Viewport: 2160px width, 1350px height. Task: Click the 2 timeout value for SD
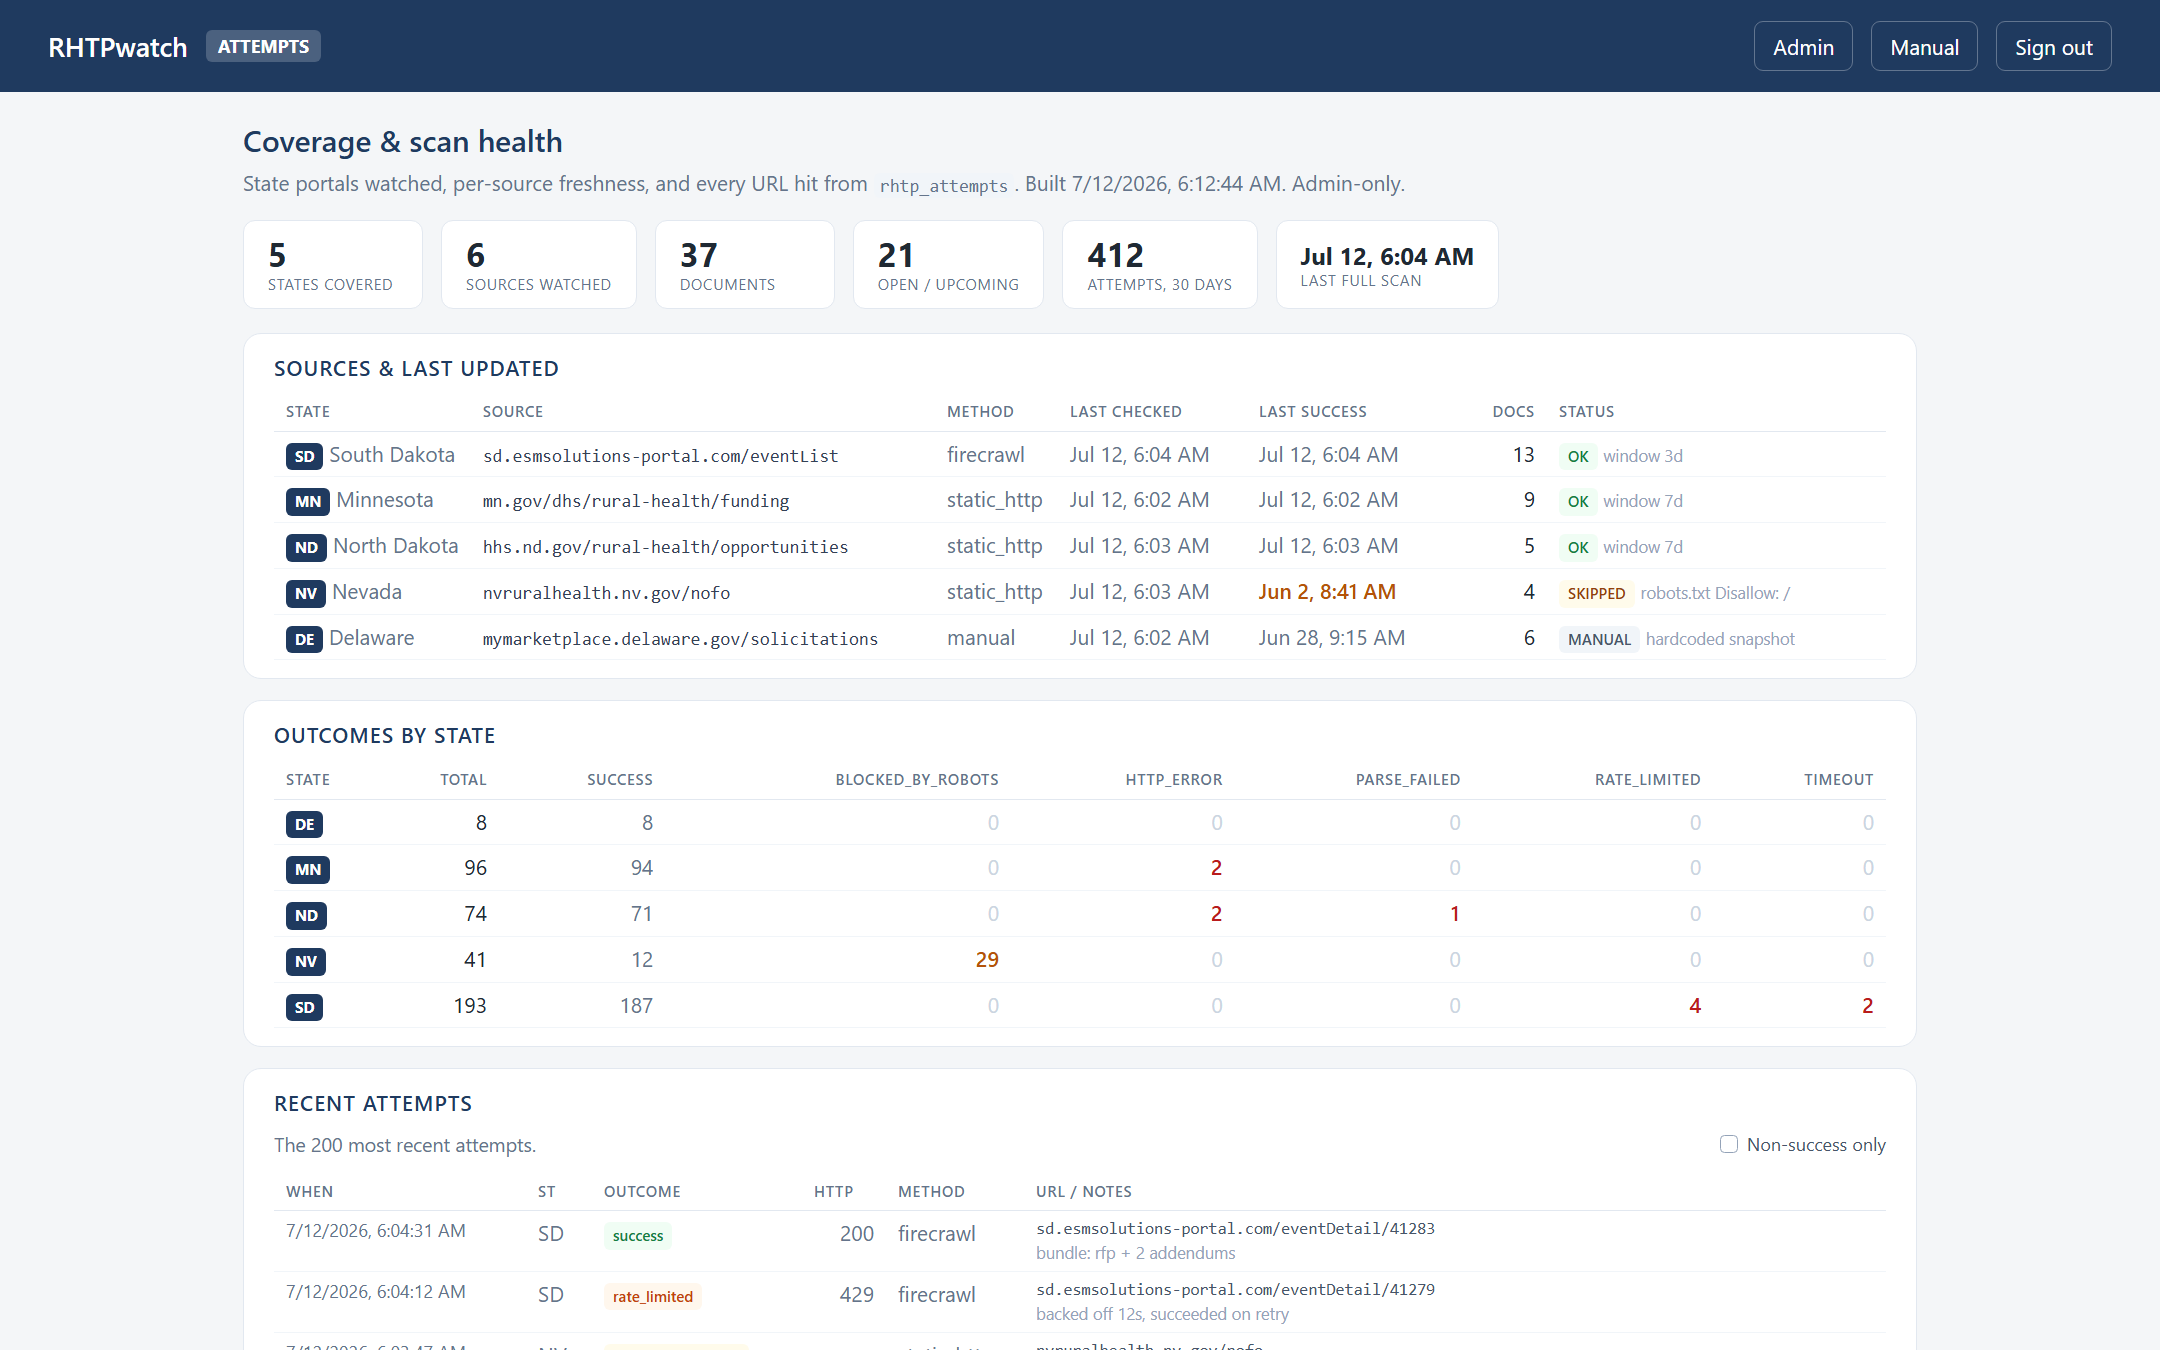pos(1867,1006)
